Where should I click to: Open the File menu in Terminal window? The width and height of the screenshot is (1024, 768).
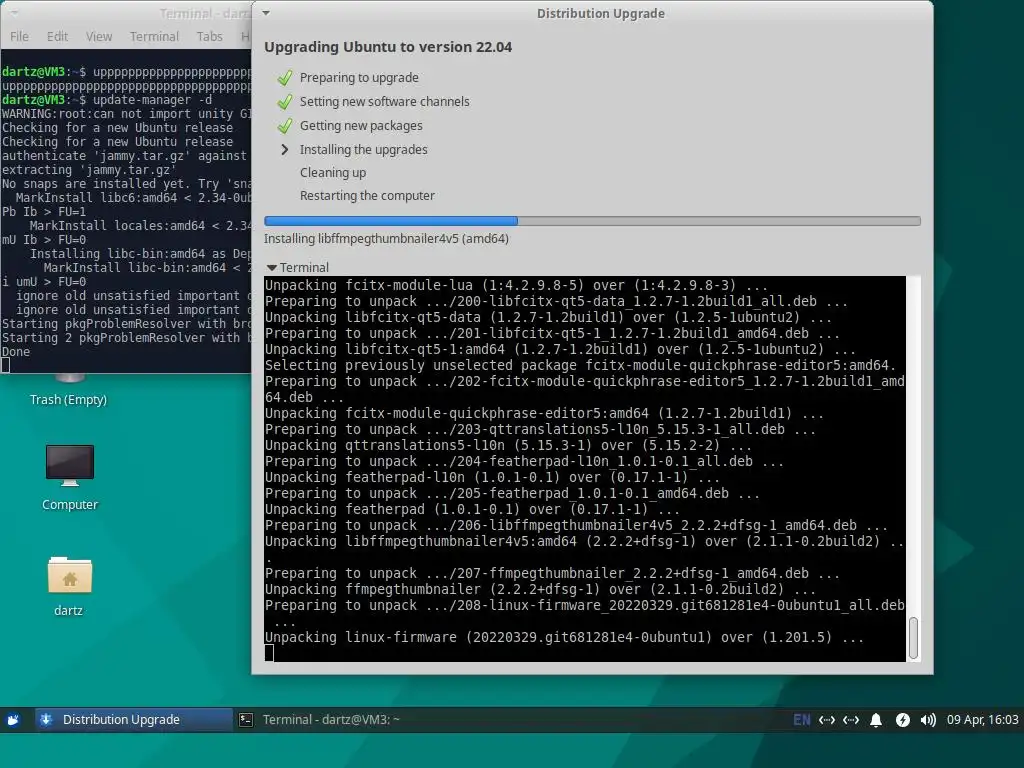point(19,37)
